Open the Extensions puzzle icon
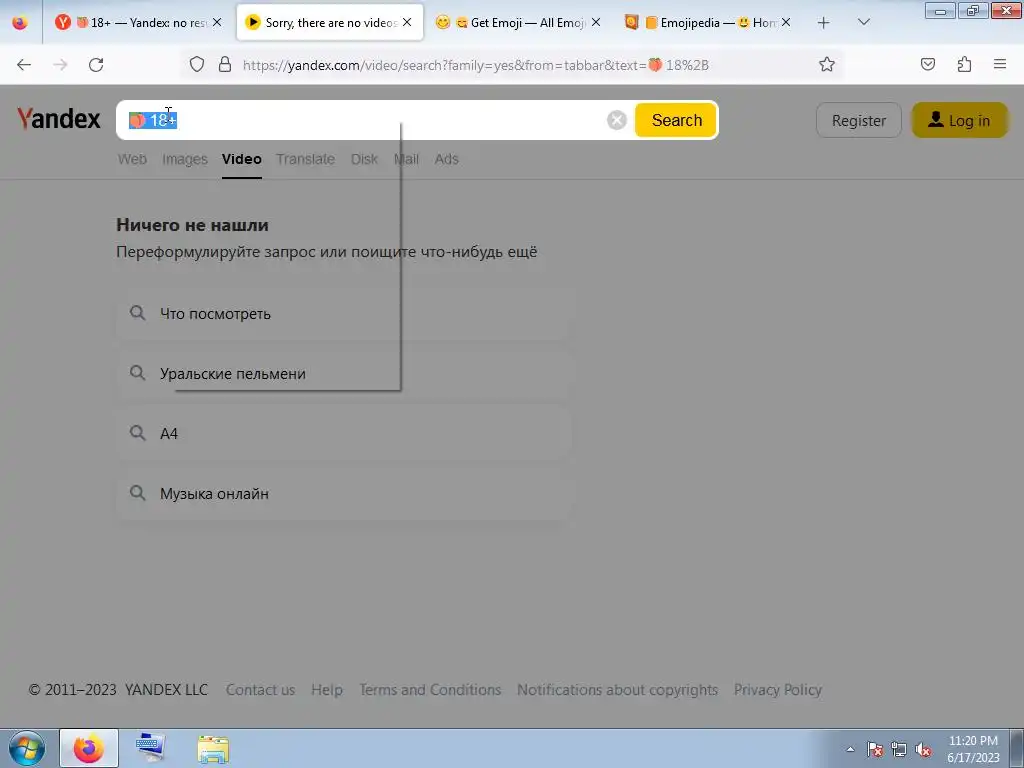 click(x=964, y=64)
